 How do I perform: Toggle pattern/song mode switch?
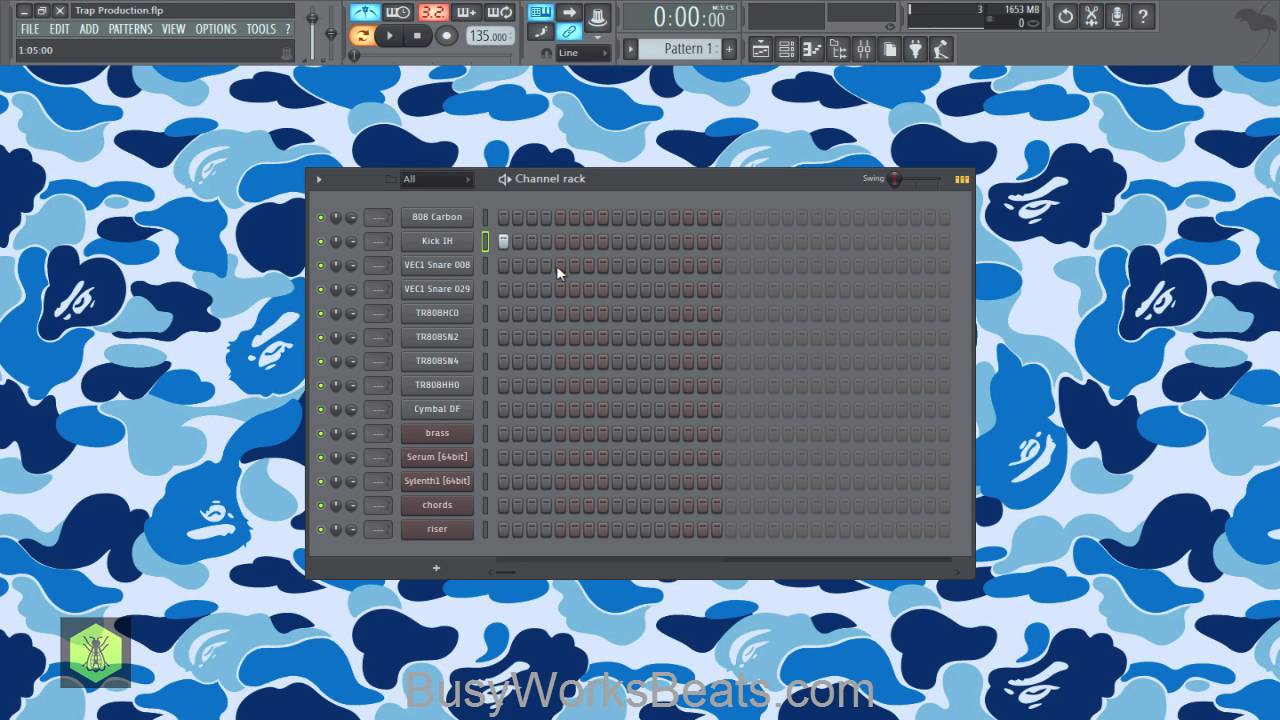[x=361, y=36]
